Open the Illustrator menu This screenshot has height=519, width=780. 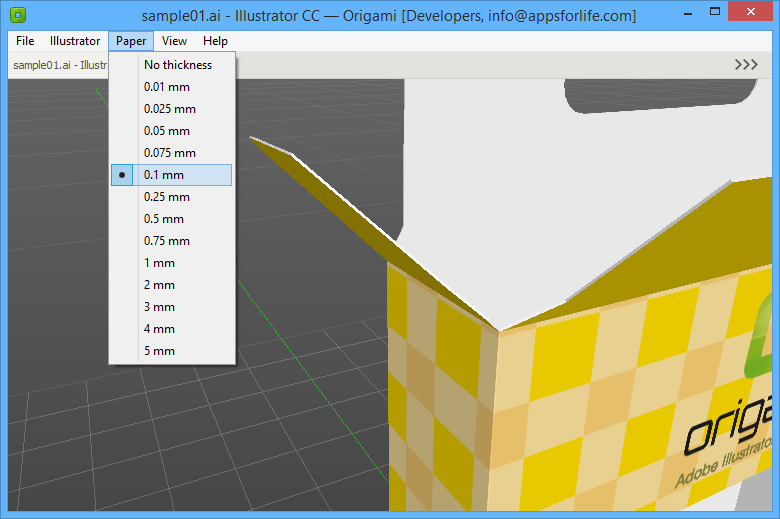click(x=75, y=41)
